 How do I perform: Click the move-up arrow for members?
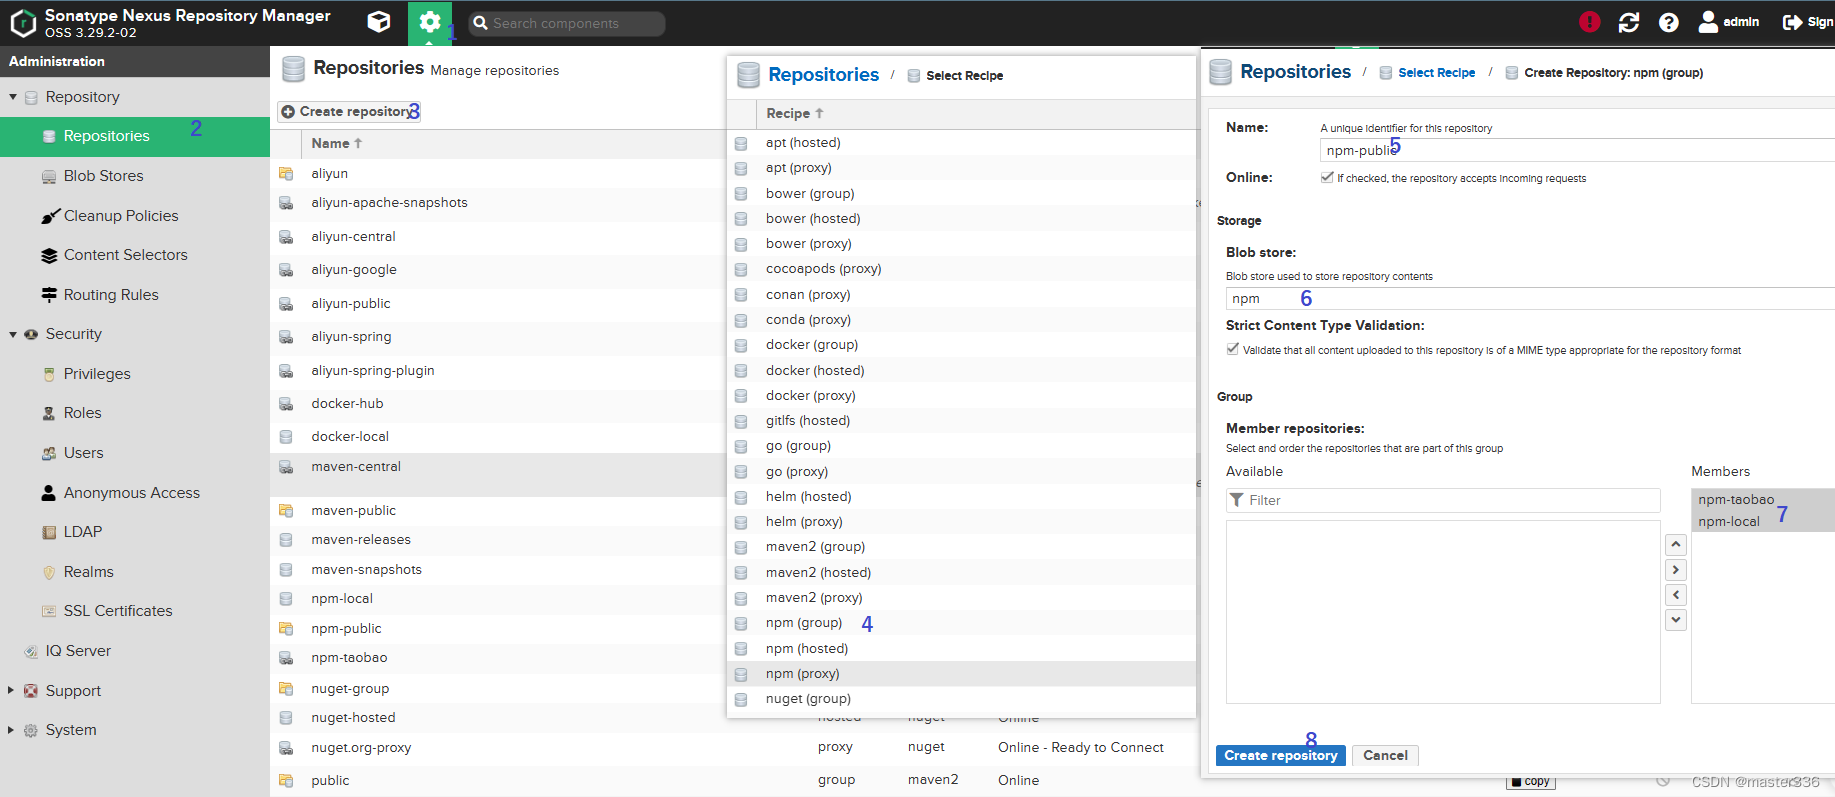[1676, 545]
